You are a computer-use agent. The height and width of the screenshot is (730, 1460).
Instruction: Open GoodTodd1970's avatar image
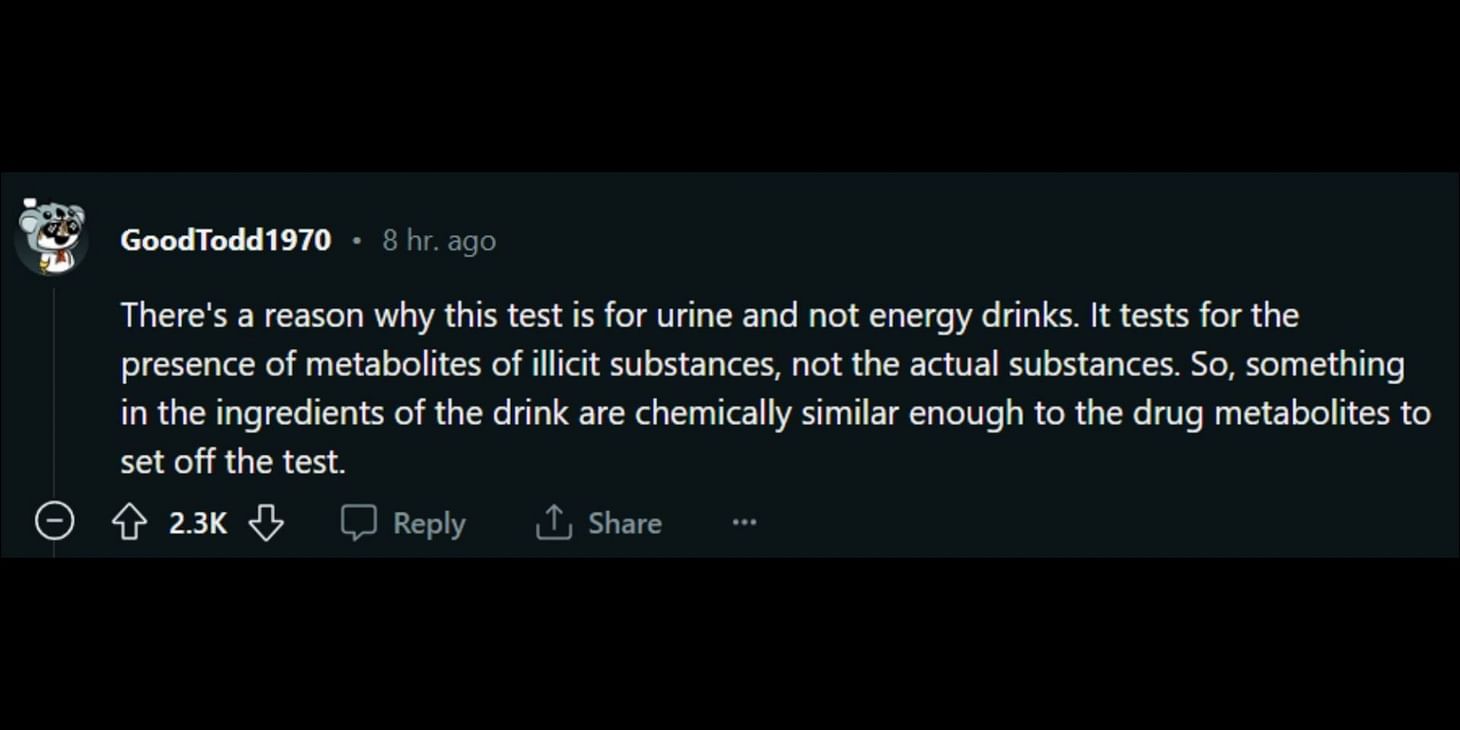(x=52, y=237)
